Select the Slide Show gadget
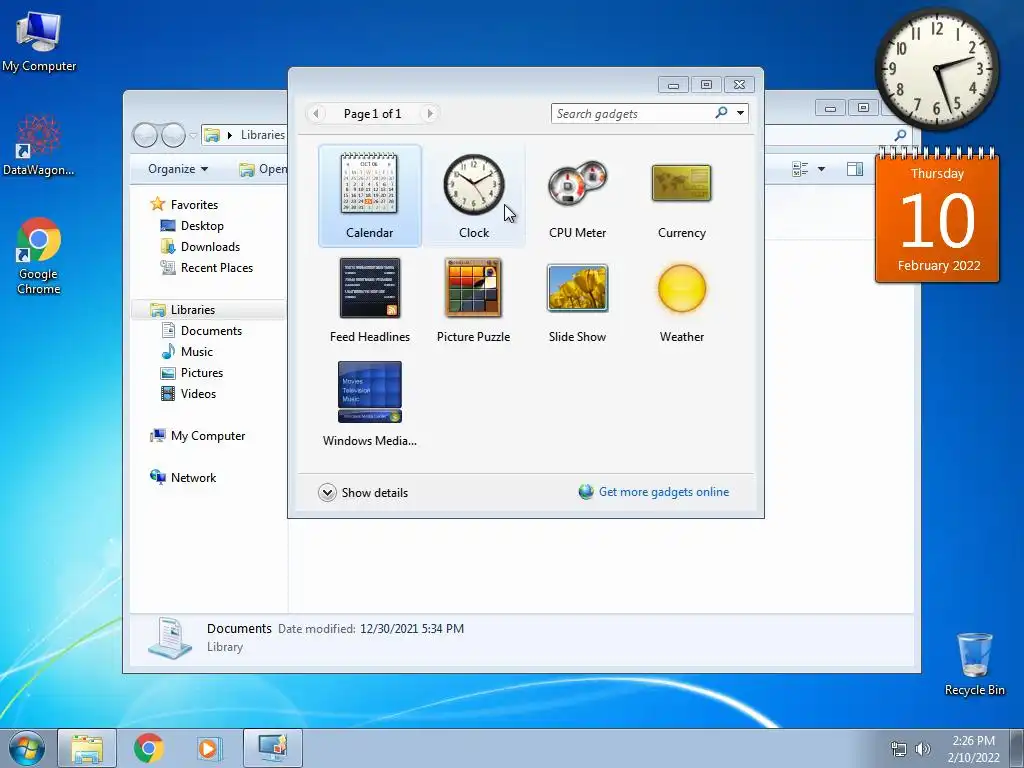1024x768 pixels. coord(577,300)
